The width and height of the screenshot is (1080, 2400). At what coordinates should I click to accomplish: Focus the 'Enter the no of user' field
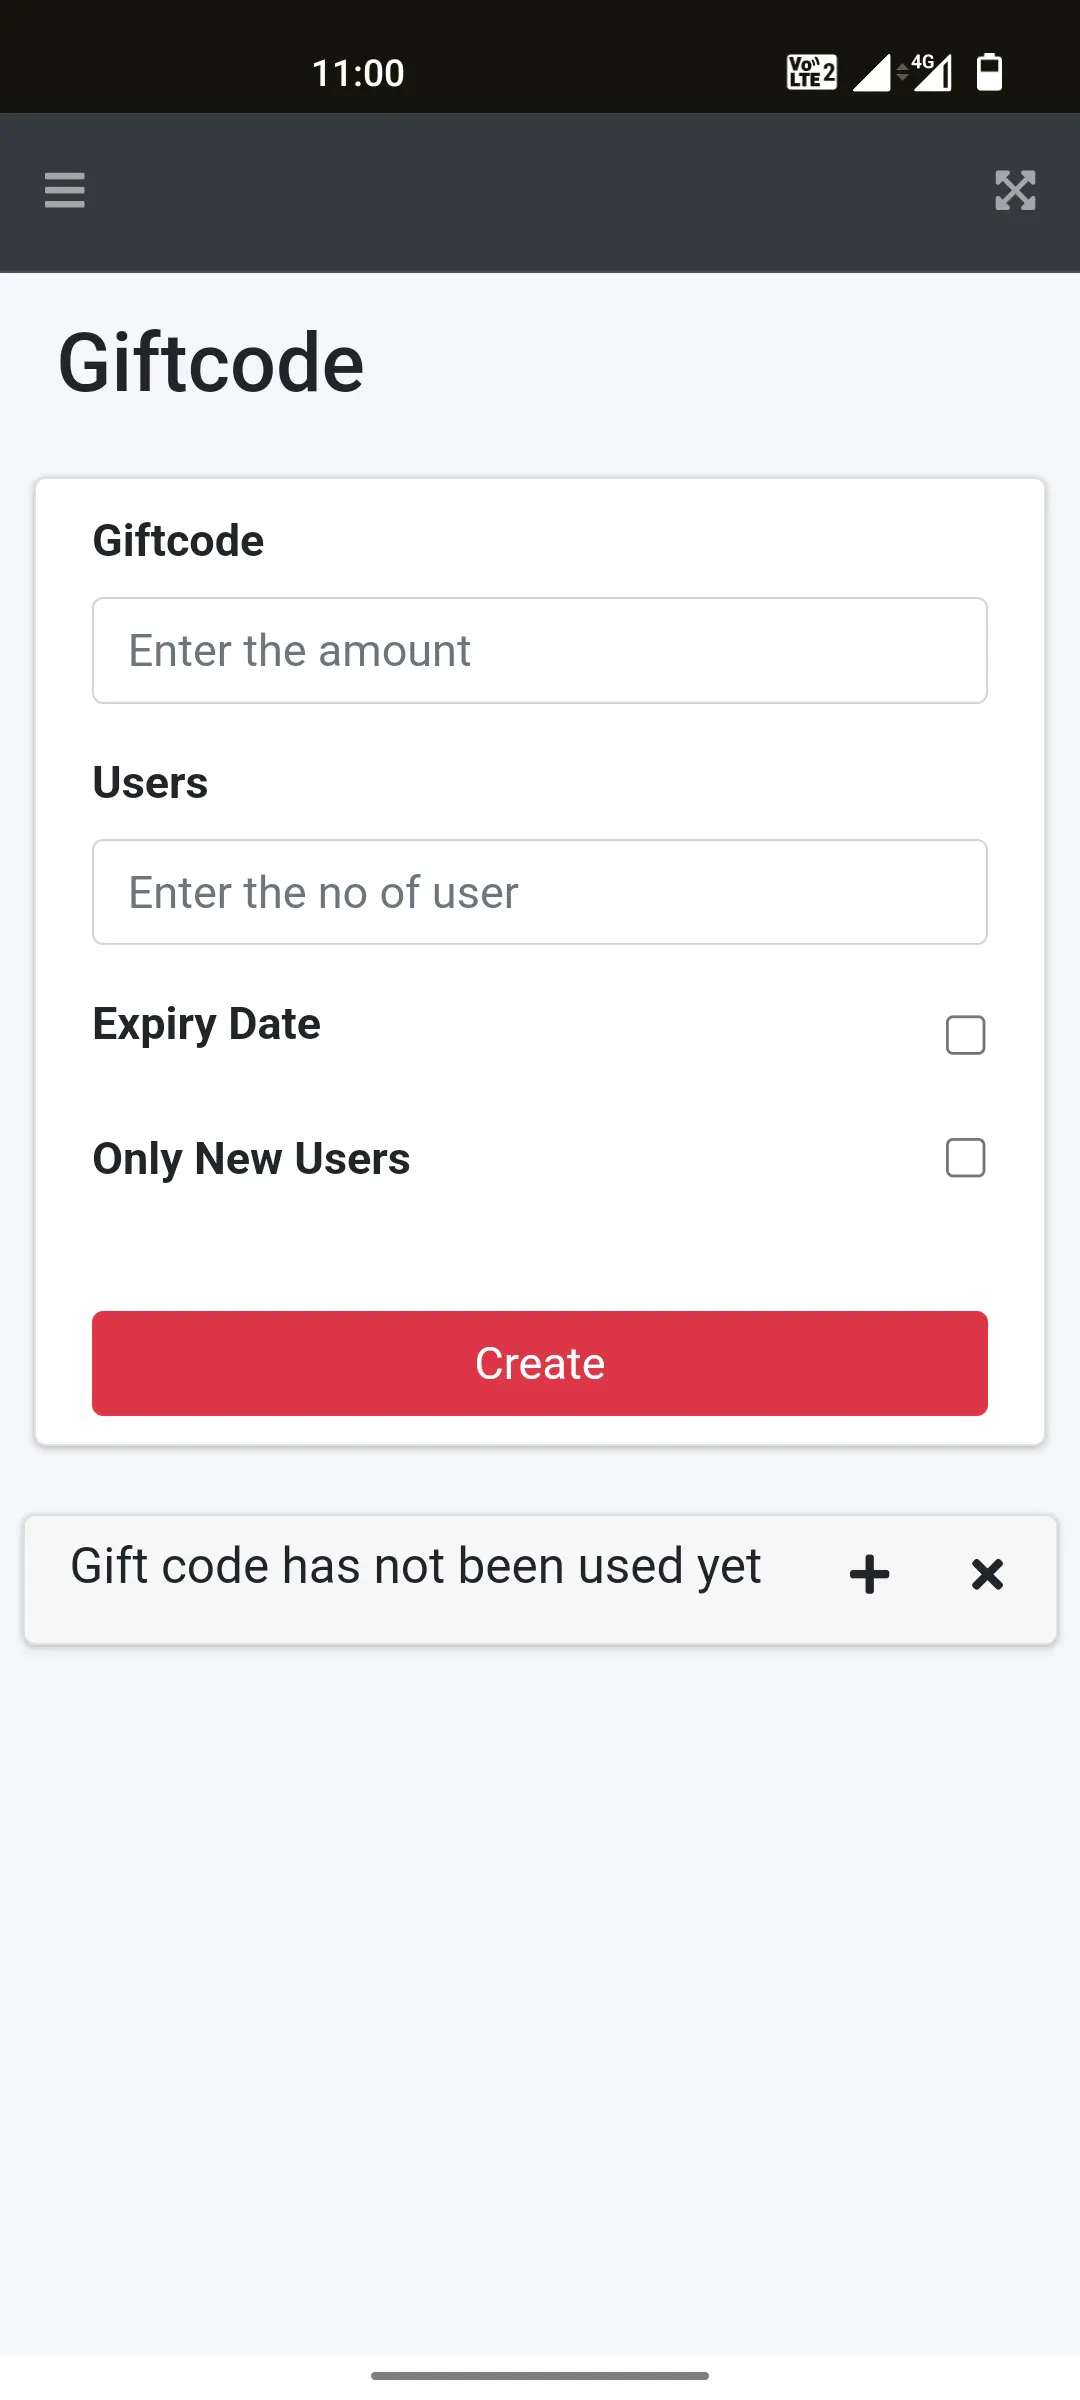tap(540, 892)
